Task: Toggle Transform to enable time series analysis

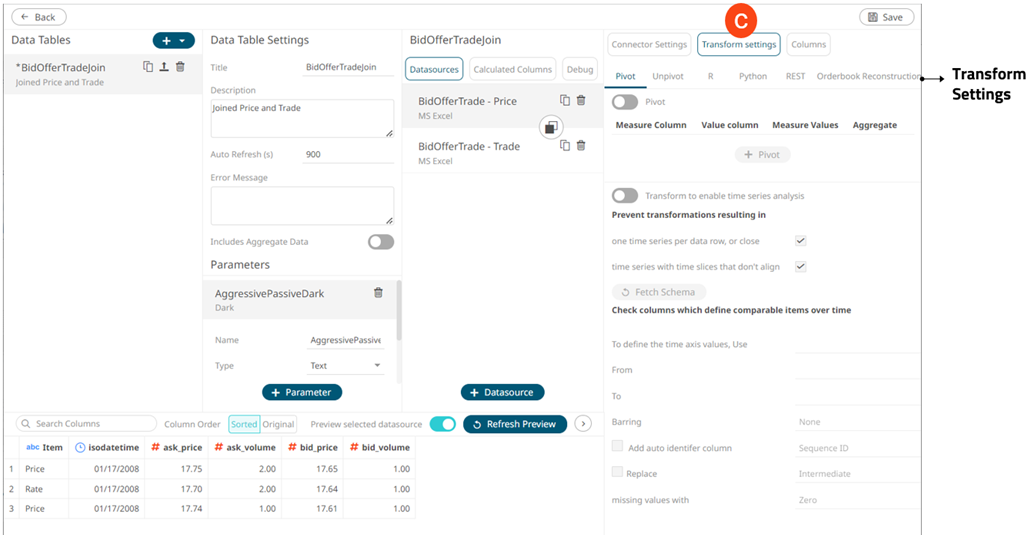Action: [625, 196]
